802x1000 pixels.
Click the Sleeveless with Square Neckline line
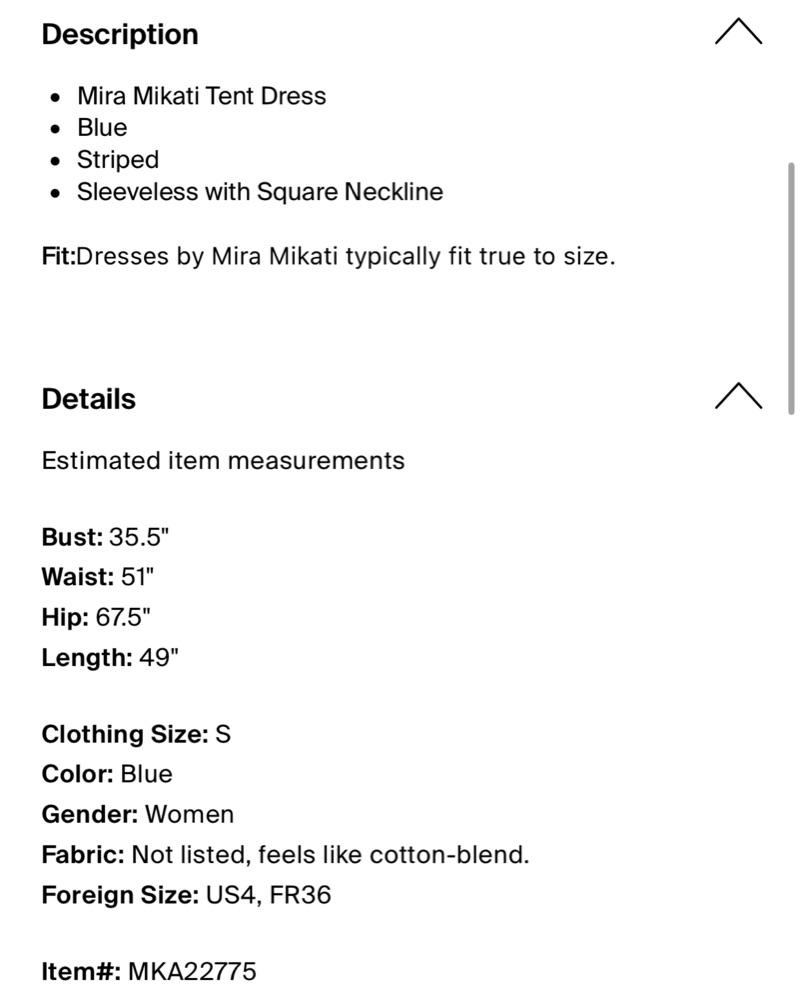coord(260,192)
